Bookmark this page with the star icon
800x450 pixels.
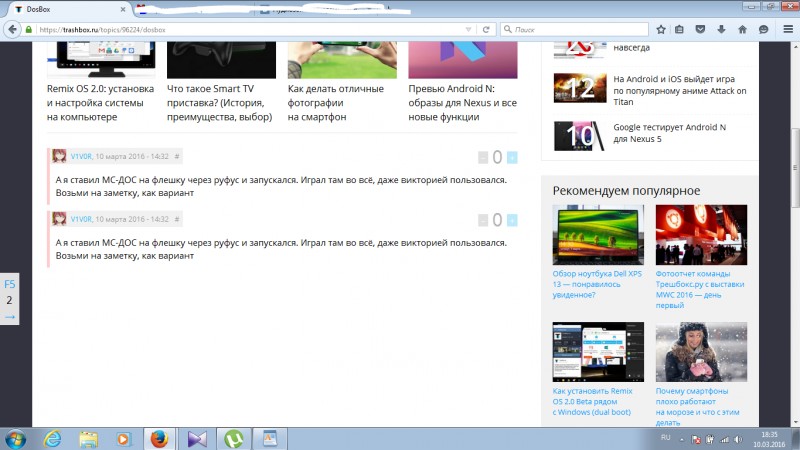(661, 30)
